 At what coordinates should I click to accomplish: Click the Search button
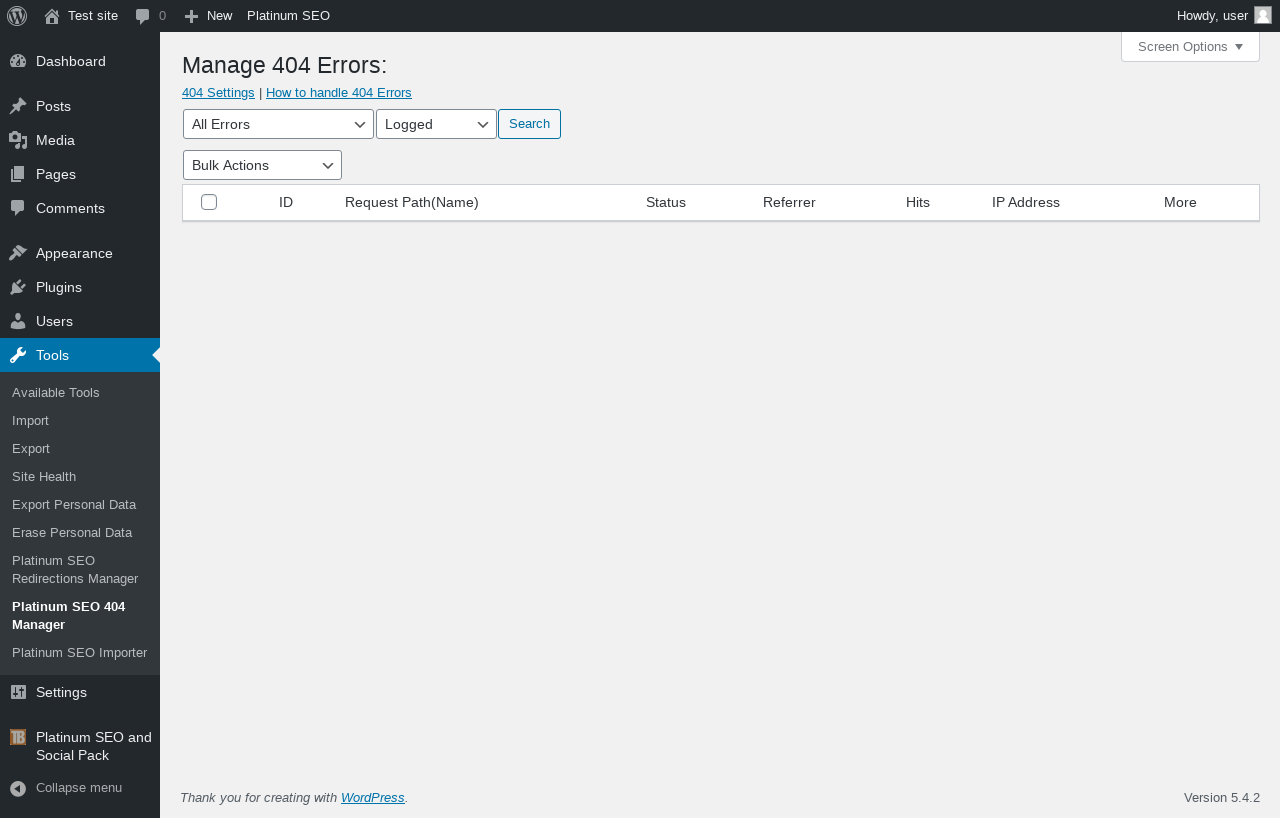529,124
